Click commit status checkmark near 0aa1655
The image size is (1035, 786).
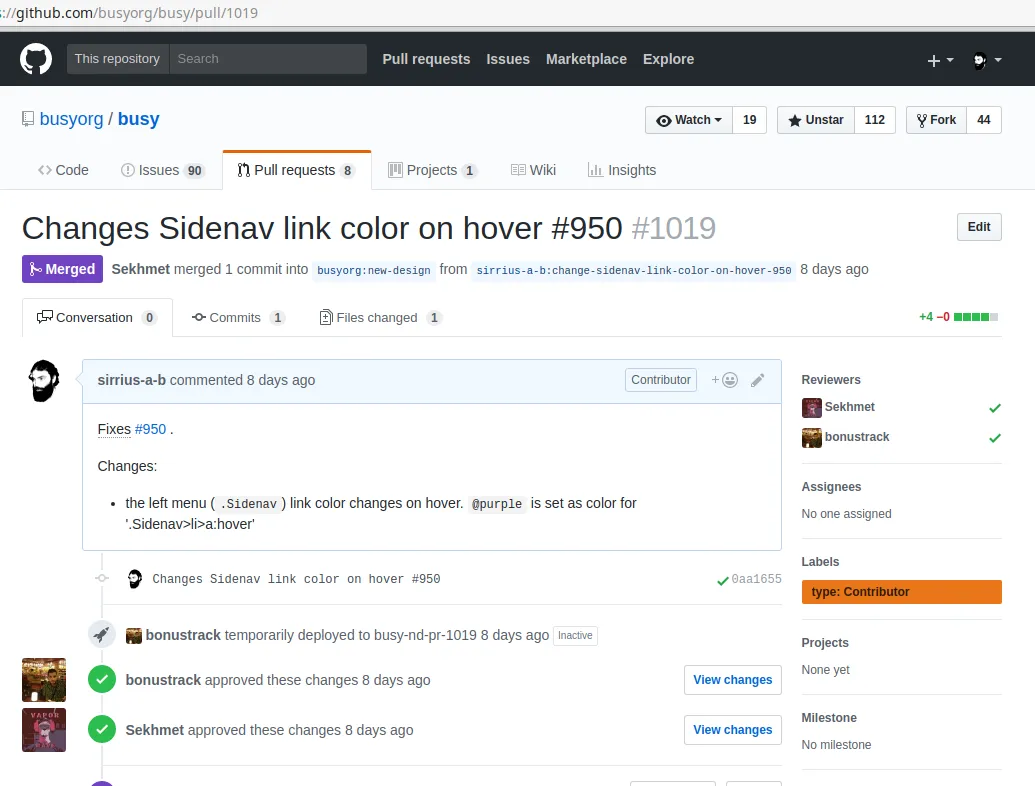coord(723,581)
